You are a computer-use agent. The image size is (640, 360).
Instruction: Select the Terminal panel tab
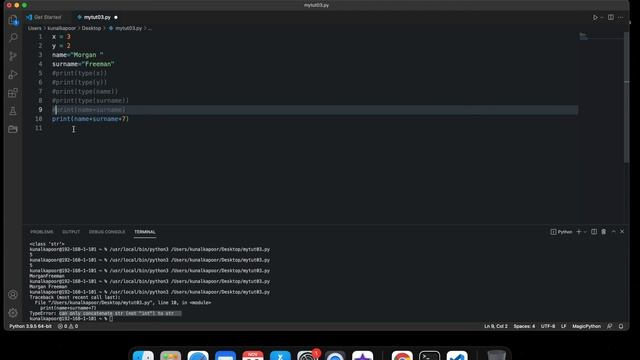point(145,232)
